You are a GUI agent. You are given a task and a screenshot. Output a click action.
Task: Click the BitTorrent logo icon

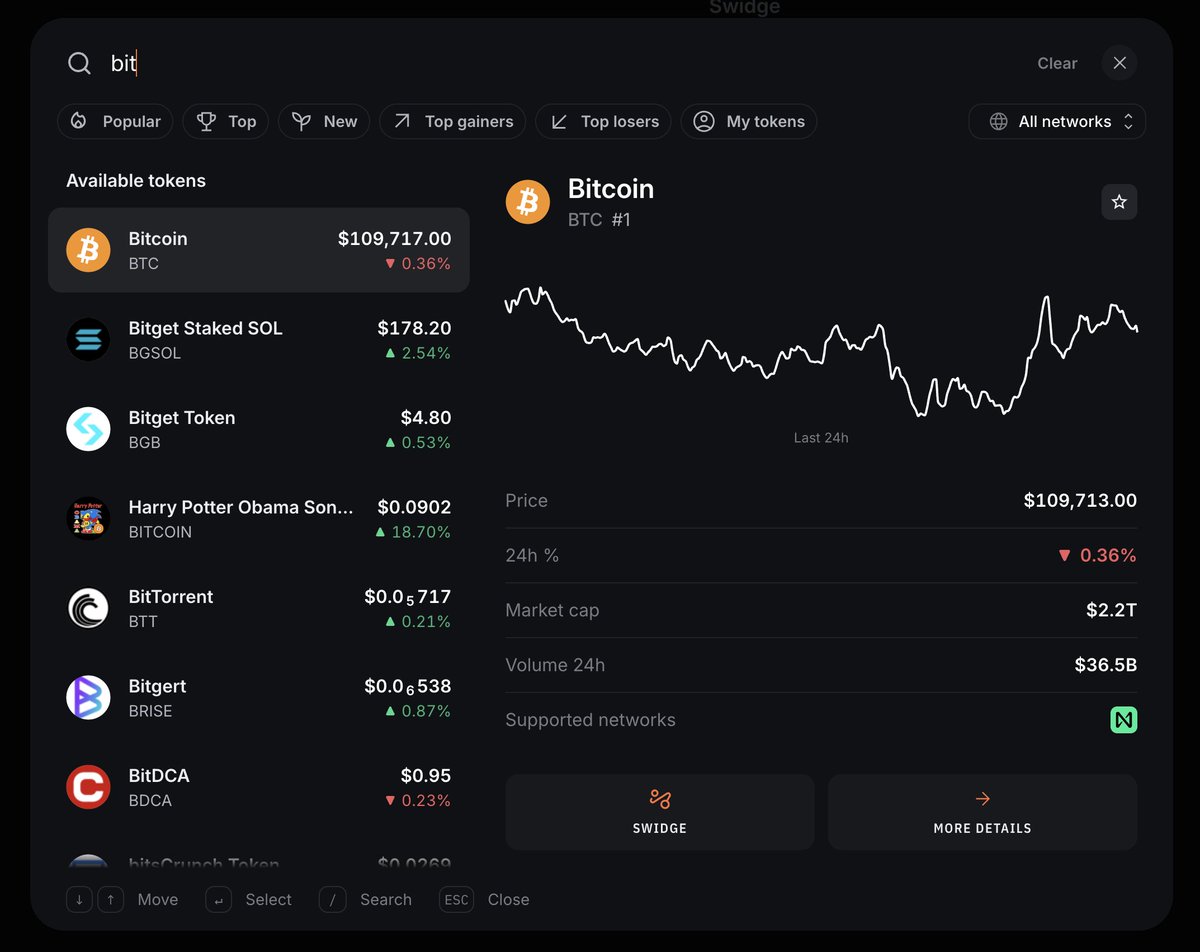88,608
